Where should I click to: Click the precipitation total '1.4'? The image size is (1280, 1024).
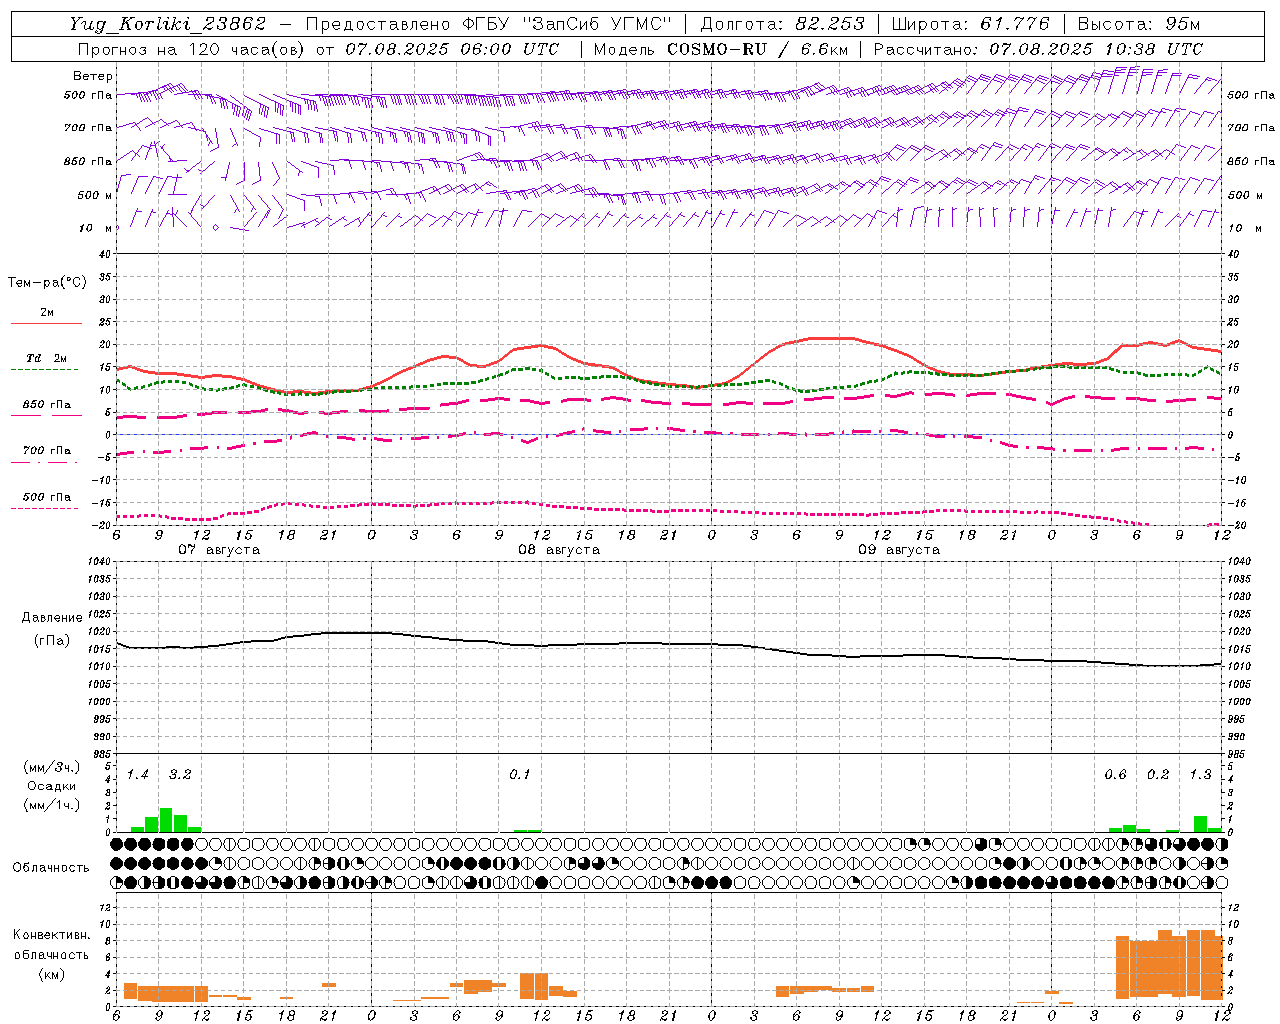138,774
